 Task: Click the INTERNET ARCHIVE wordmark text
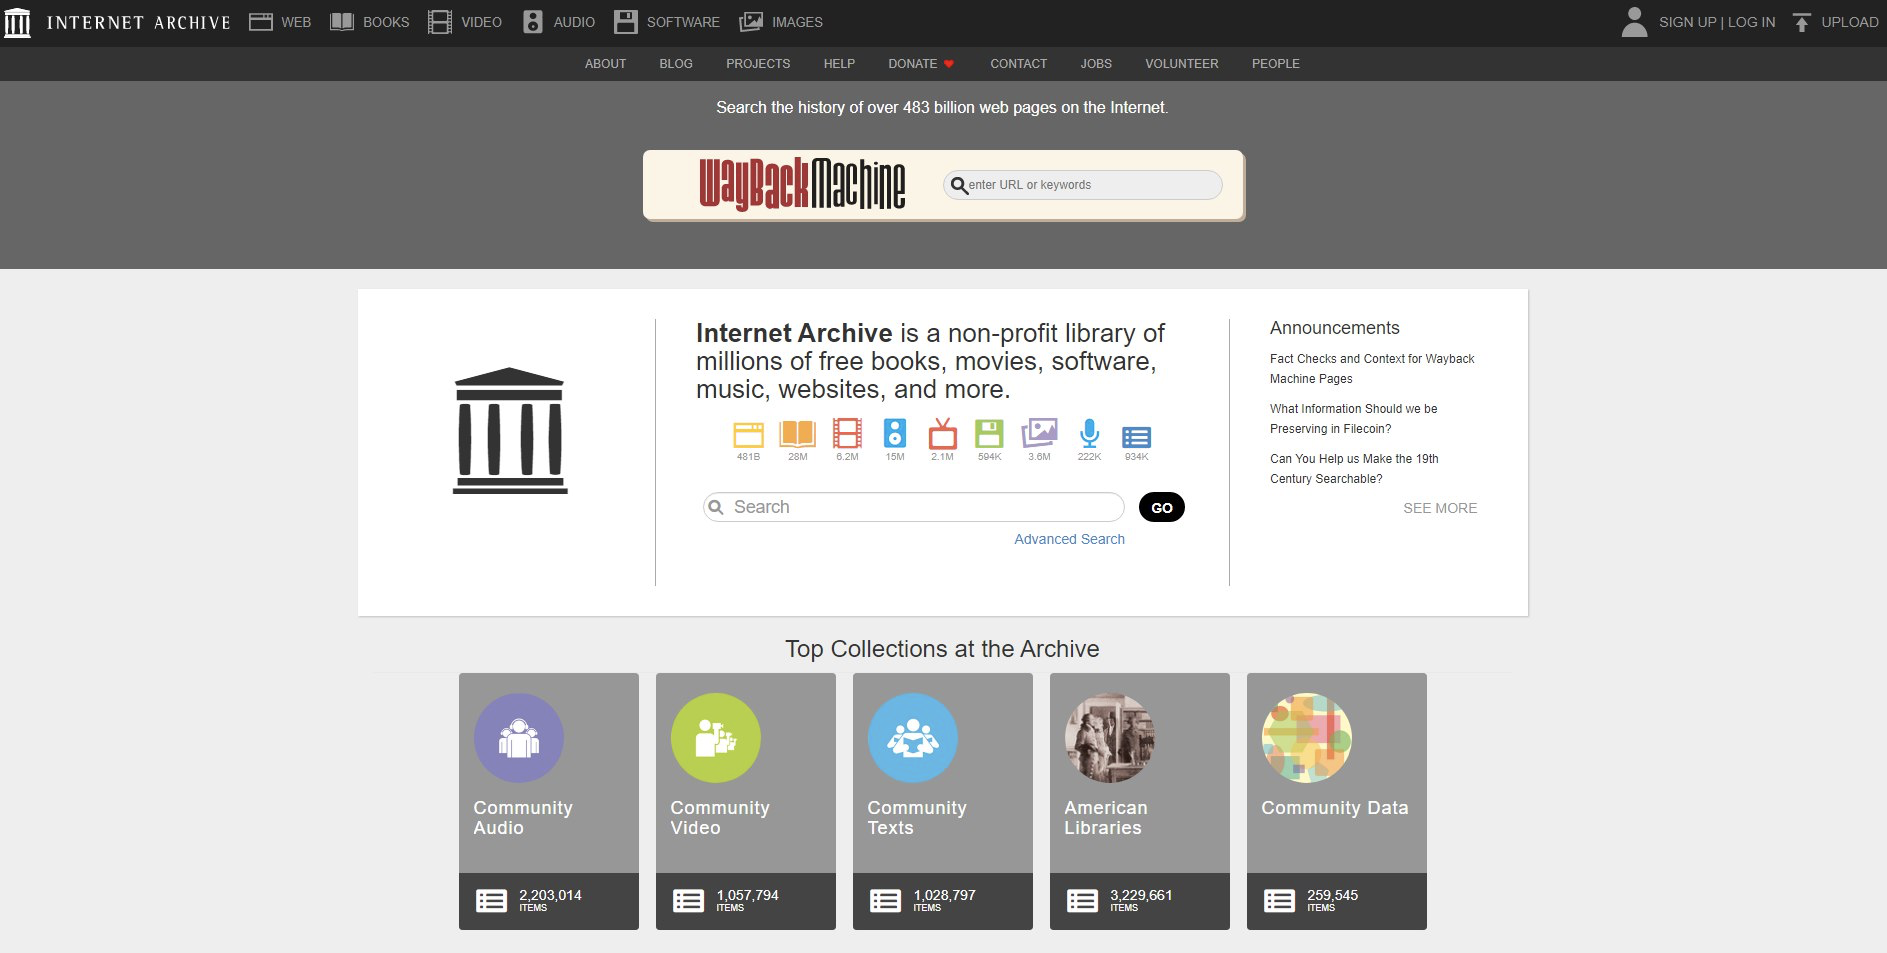point(139,22)
